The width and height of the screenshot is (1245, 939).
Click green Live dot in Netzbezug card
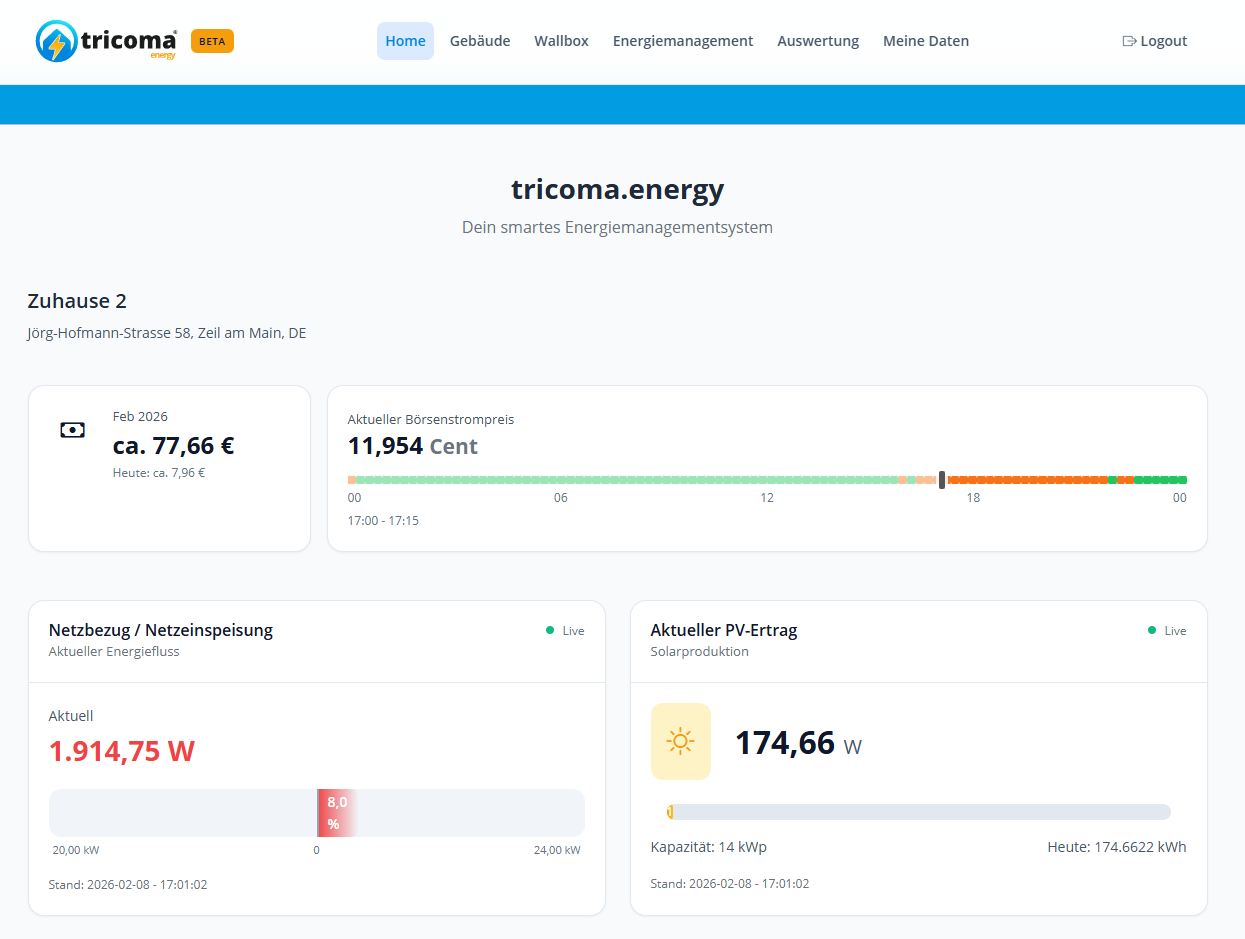pyautogui.click(x=550, y=630)
